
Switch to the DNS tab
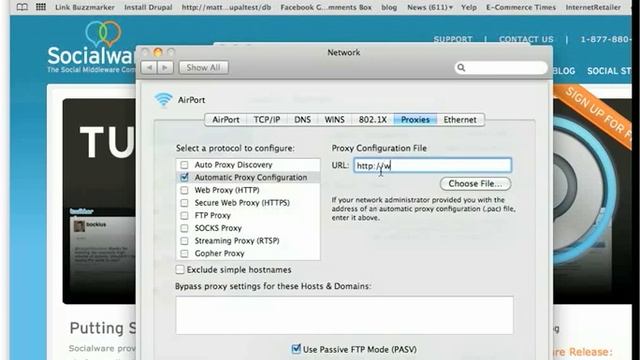click(302, 120)
